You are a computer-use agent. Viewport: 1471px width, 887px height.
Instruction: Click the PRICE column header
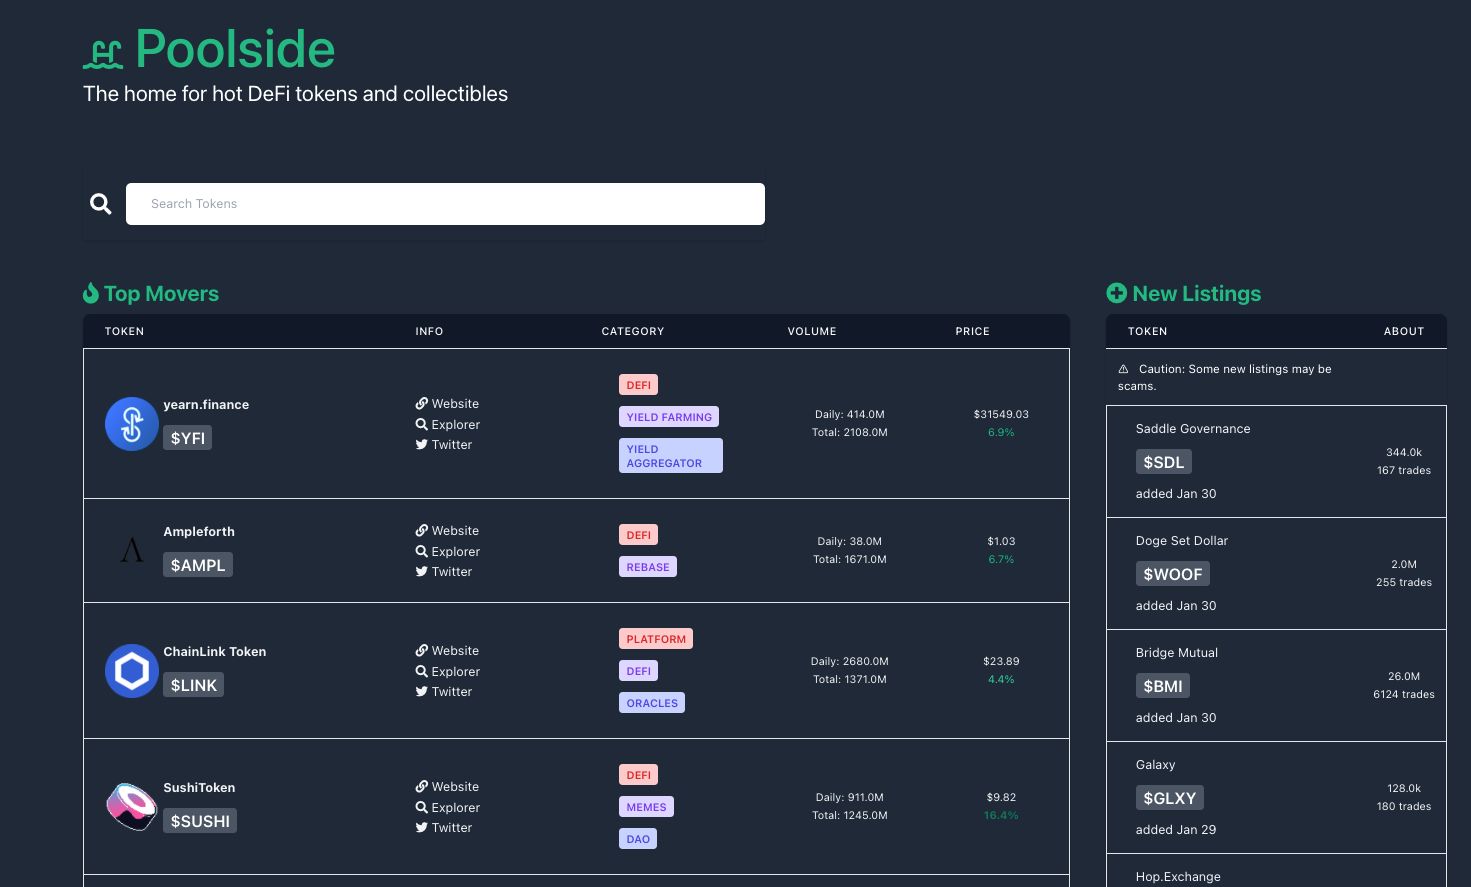[x=972, y=331]
